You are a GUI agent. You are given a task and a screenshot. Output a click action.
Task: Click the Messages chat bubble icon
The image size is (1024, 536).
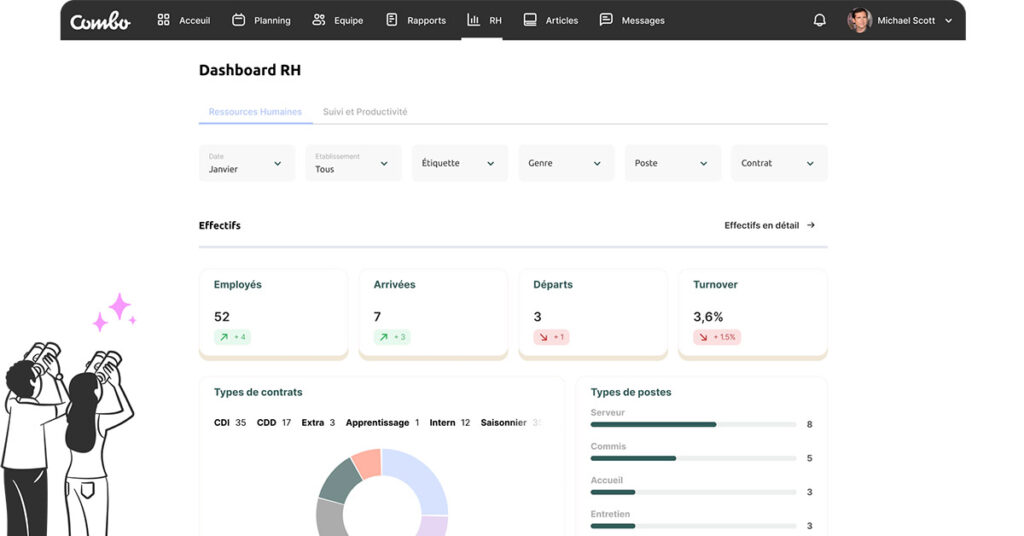(606, 20)
